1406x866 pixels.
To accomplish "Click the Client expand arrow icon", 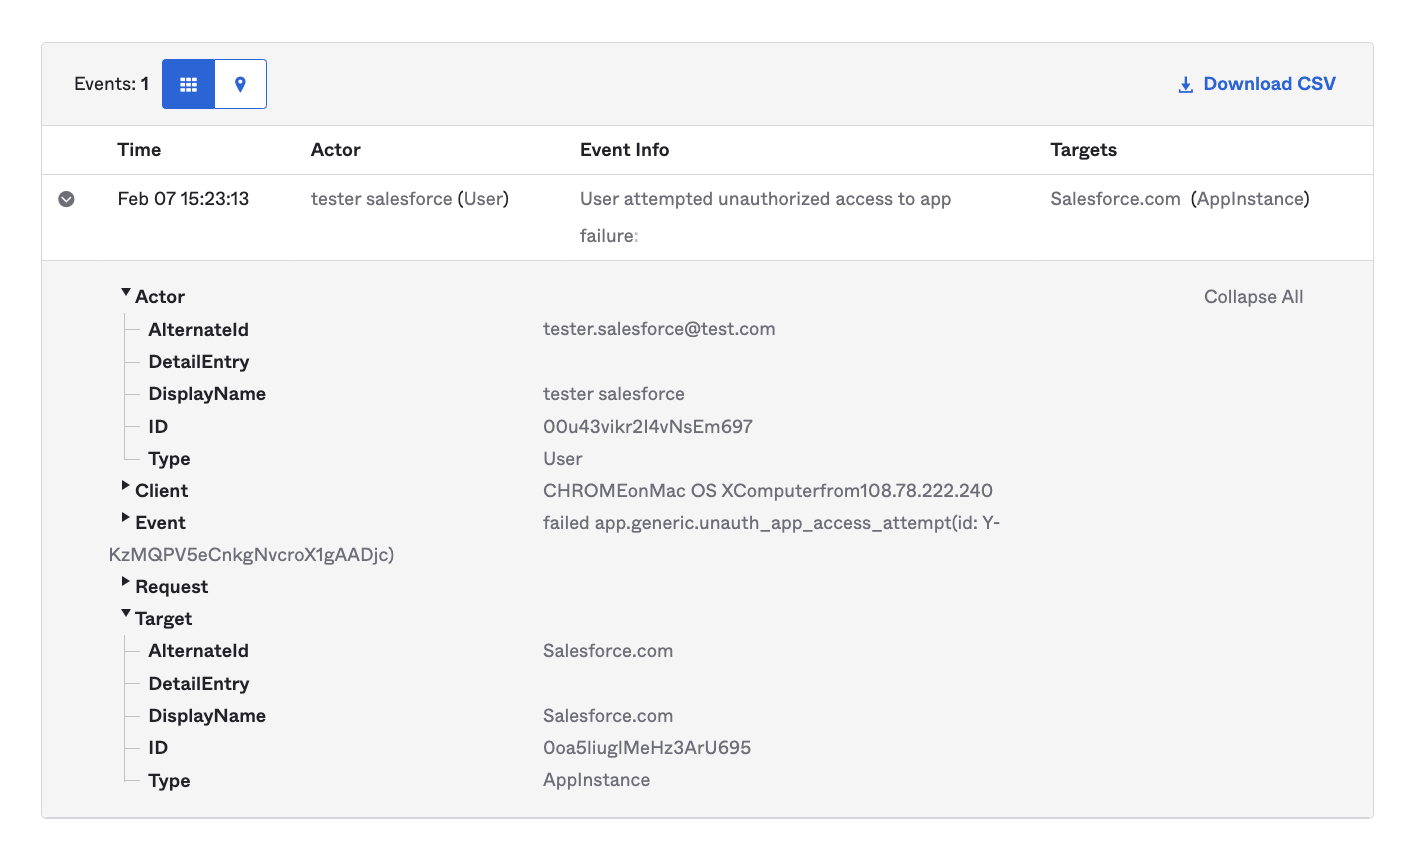I will click(126, 486).
